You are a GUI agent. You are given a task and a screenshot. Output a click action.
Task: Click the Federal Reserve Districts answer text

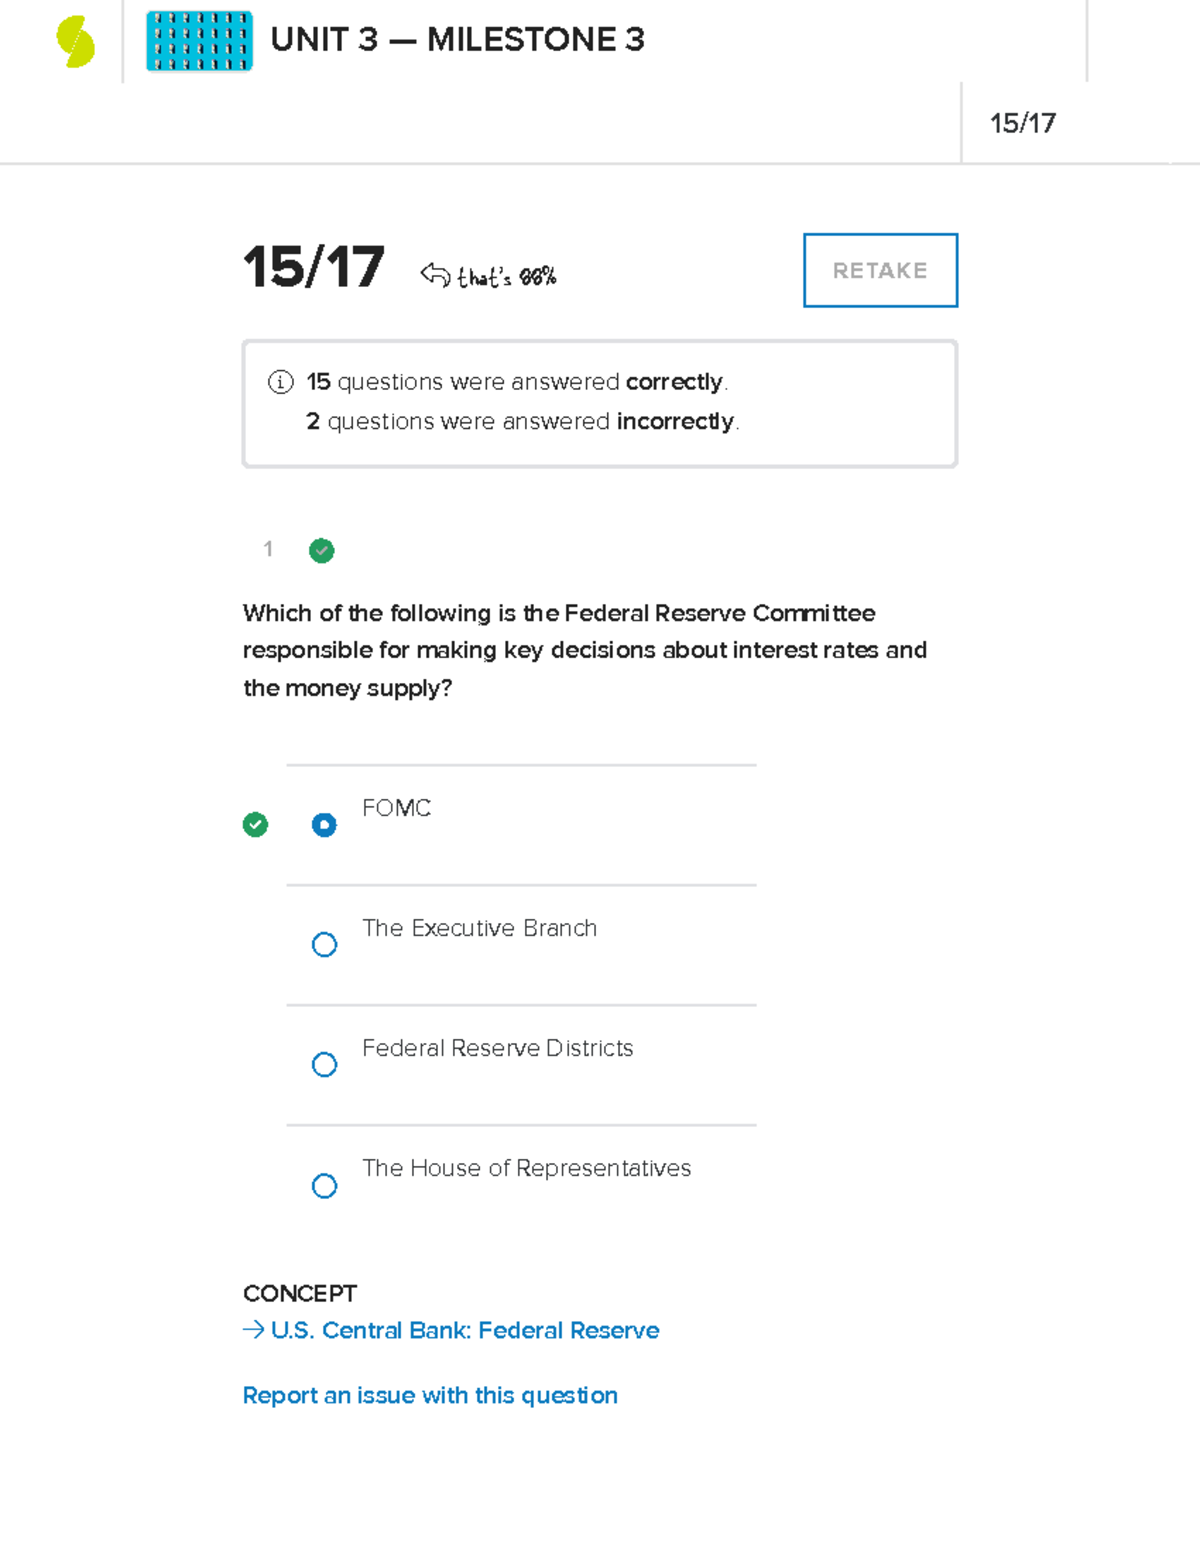click(498, 1048)
